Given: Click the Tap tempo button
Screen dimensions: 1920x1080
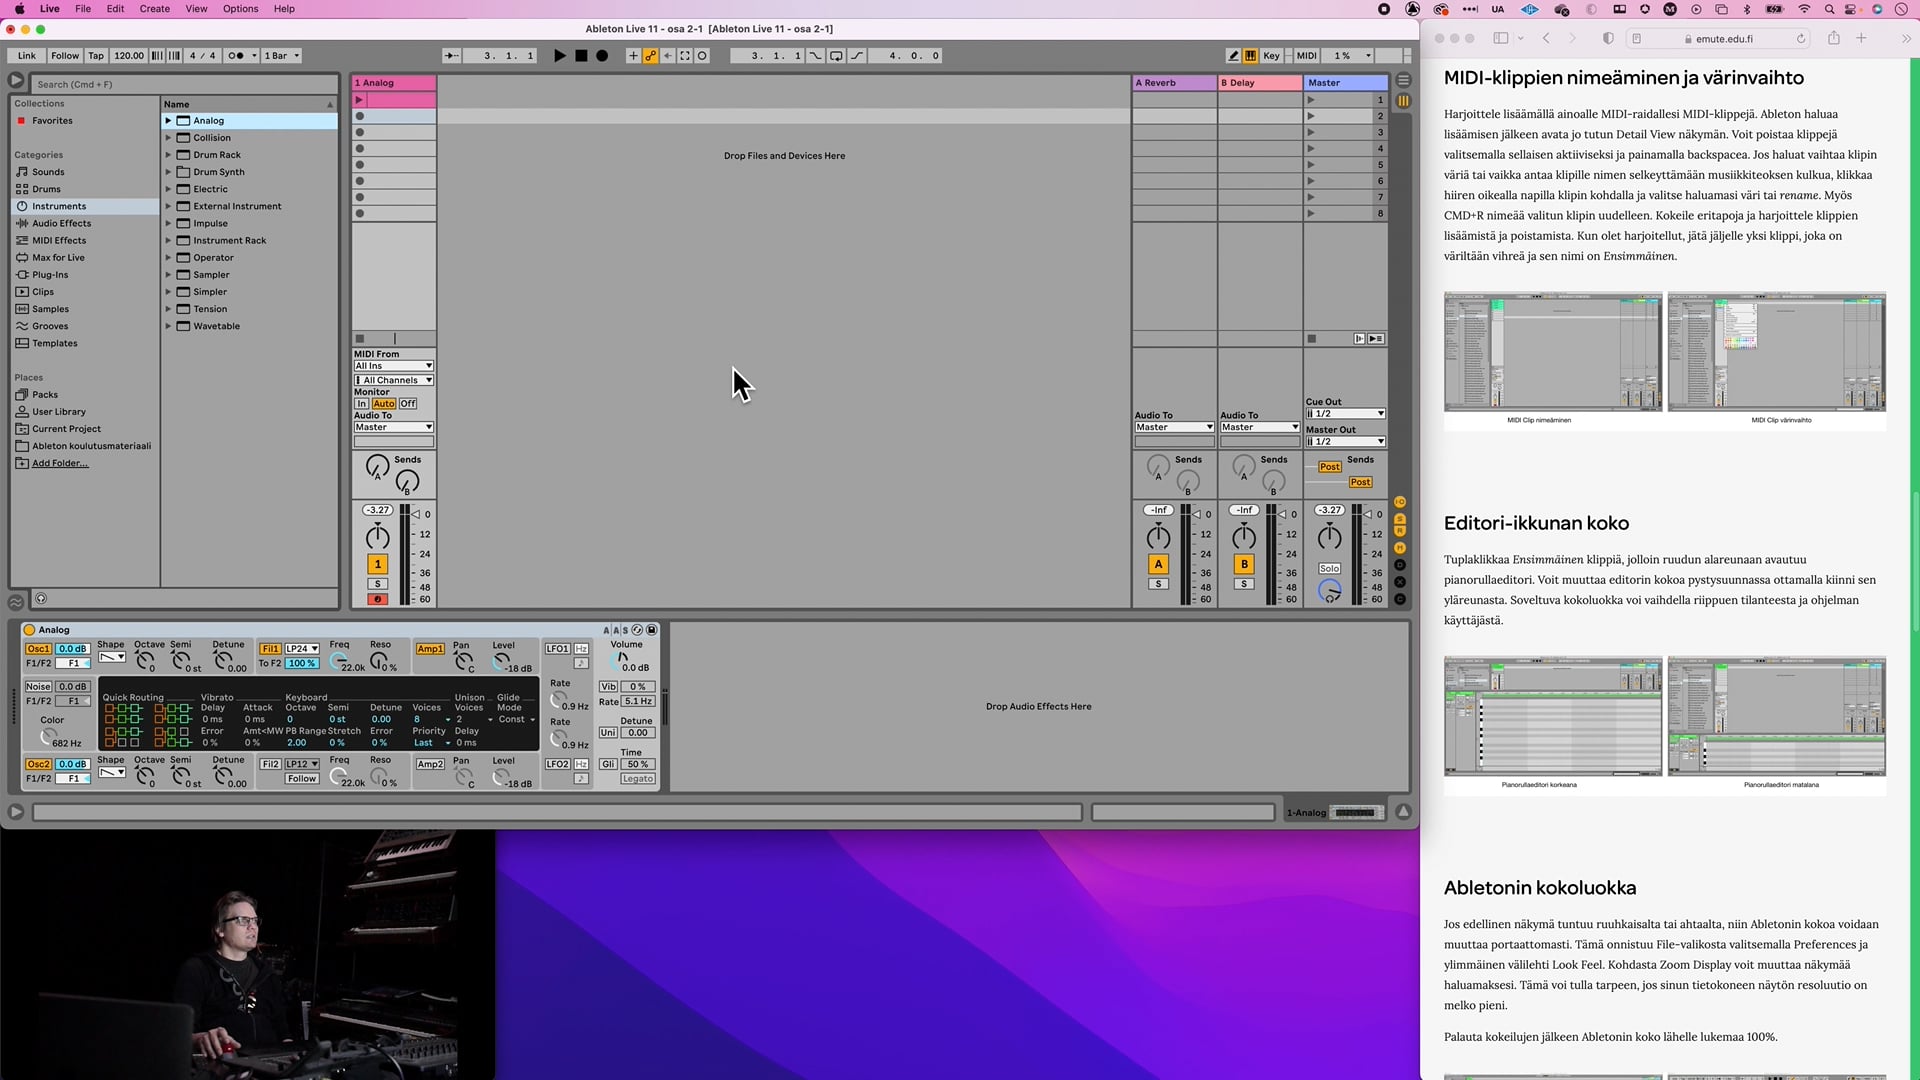Looking at the screenshot, I should click(x=95, y=56).
